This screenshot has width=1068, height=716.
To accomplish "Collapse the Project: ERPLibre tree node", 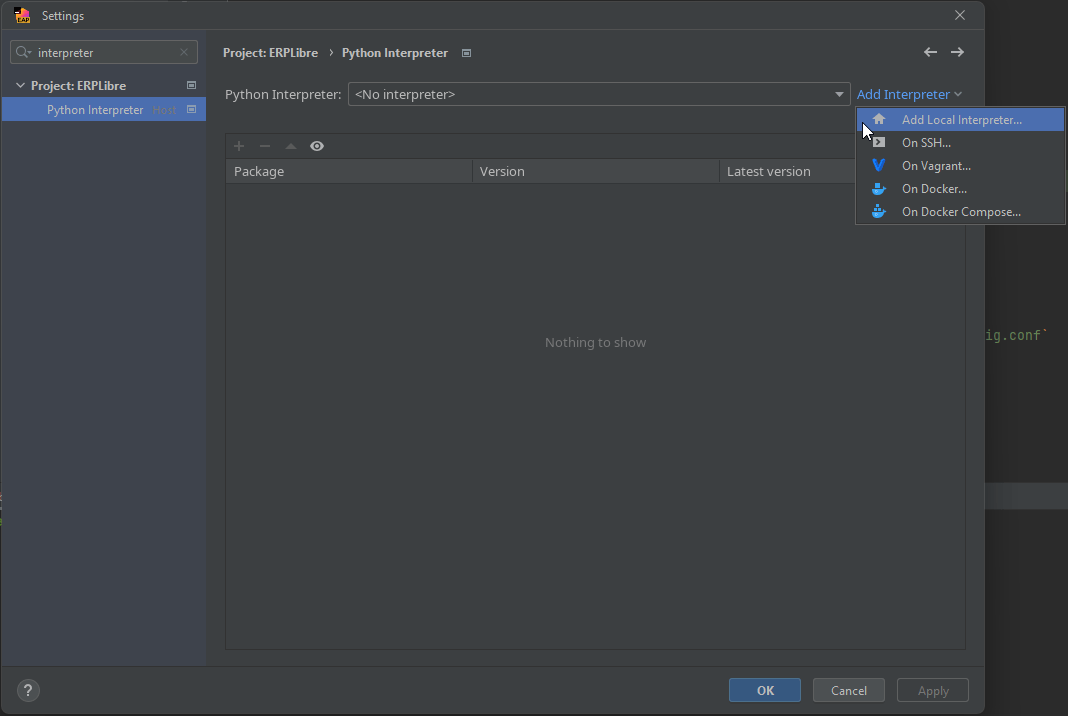I will click(x=20, y=86).
